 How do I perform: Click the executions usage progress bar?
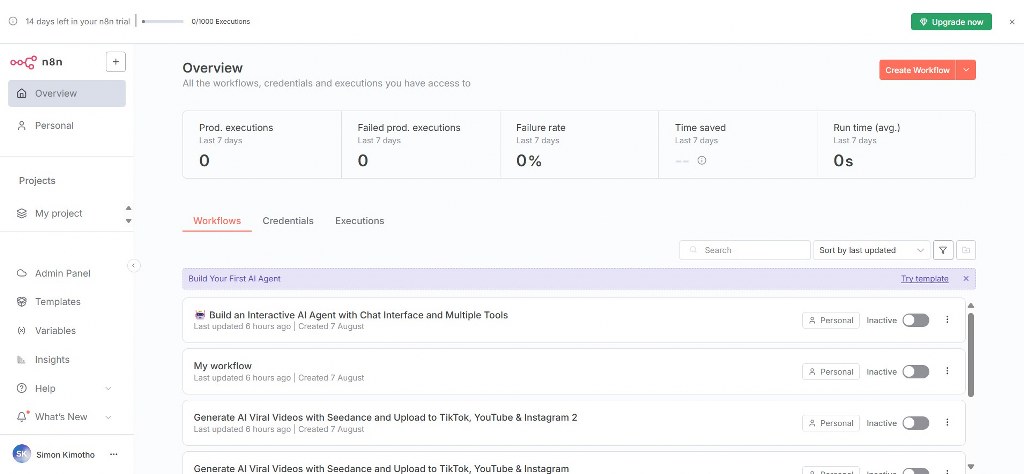[x=163, y=22]
